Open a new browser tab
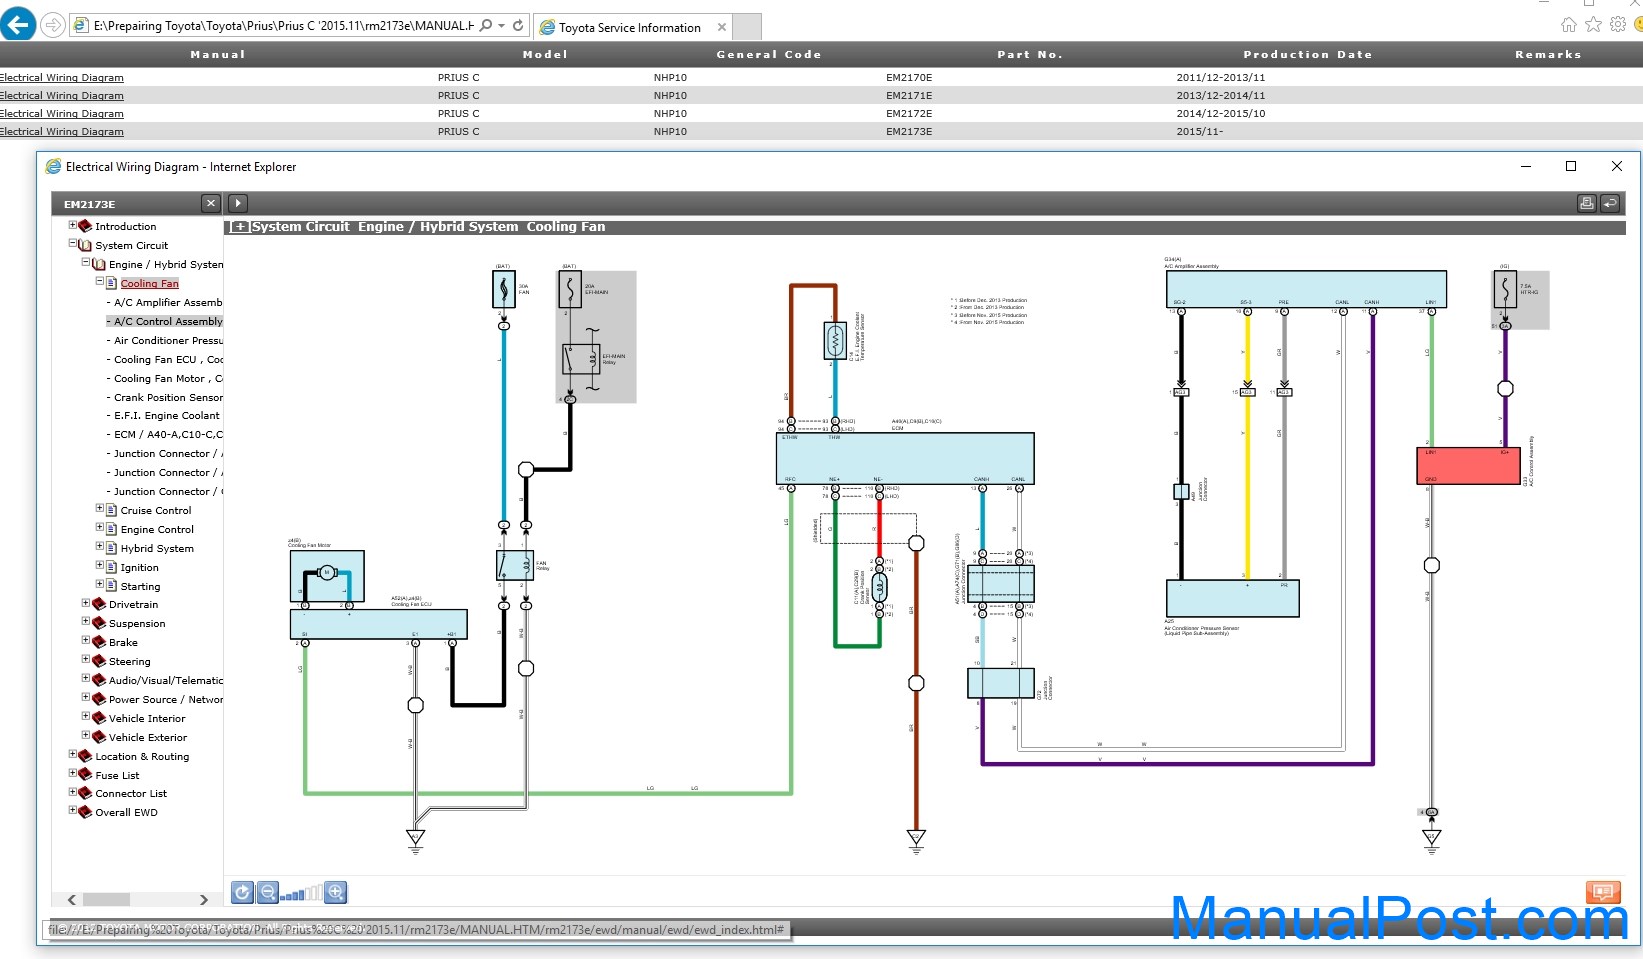This screenshot has width=1643, height=959. [747, 27]
